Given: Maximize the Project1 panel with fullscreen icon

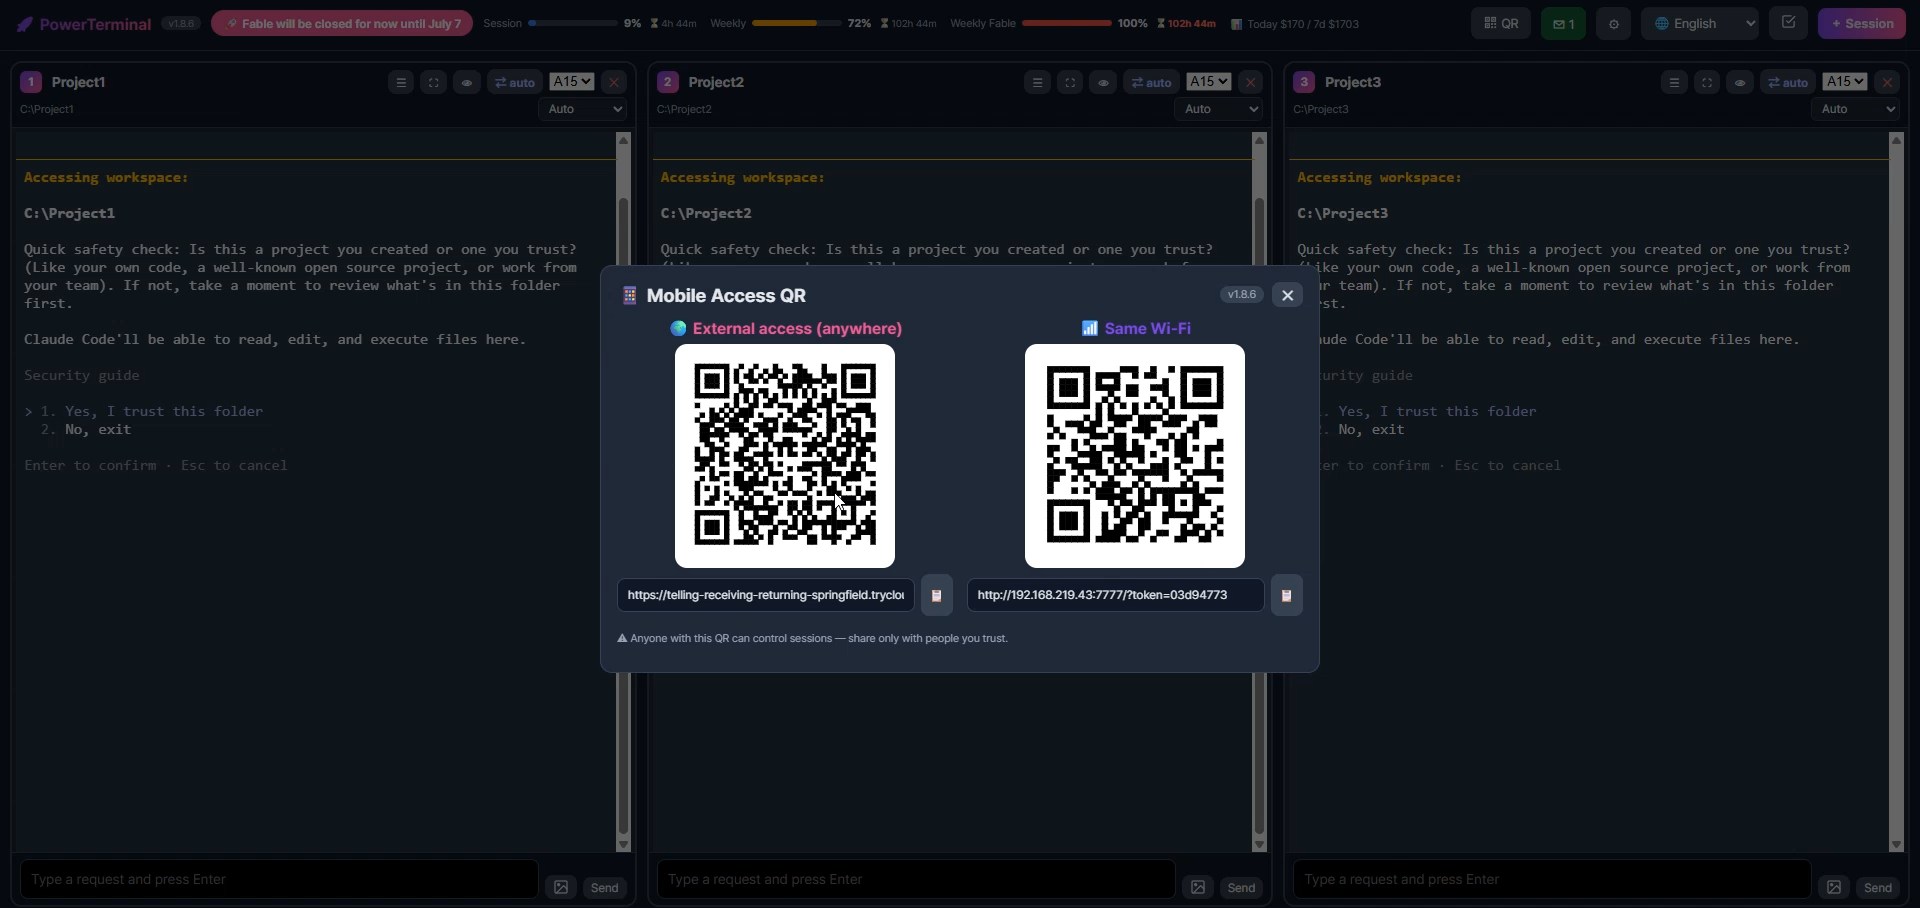Looking at the screenshot, I should pyautogui.click(x=434, y=82).
